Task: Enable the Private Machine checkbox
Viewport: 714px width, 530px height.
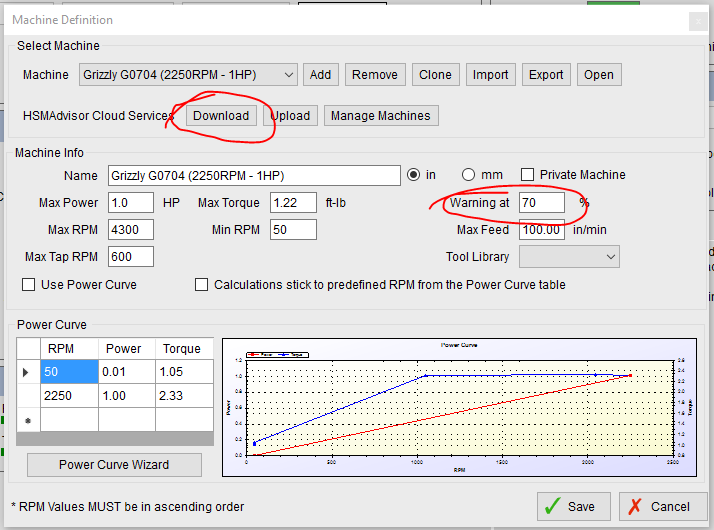Action: coord(528,175)
